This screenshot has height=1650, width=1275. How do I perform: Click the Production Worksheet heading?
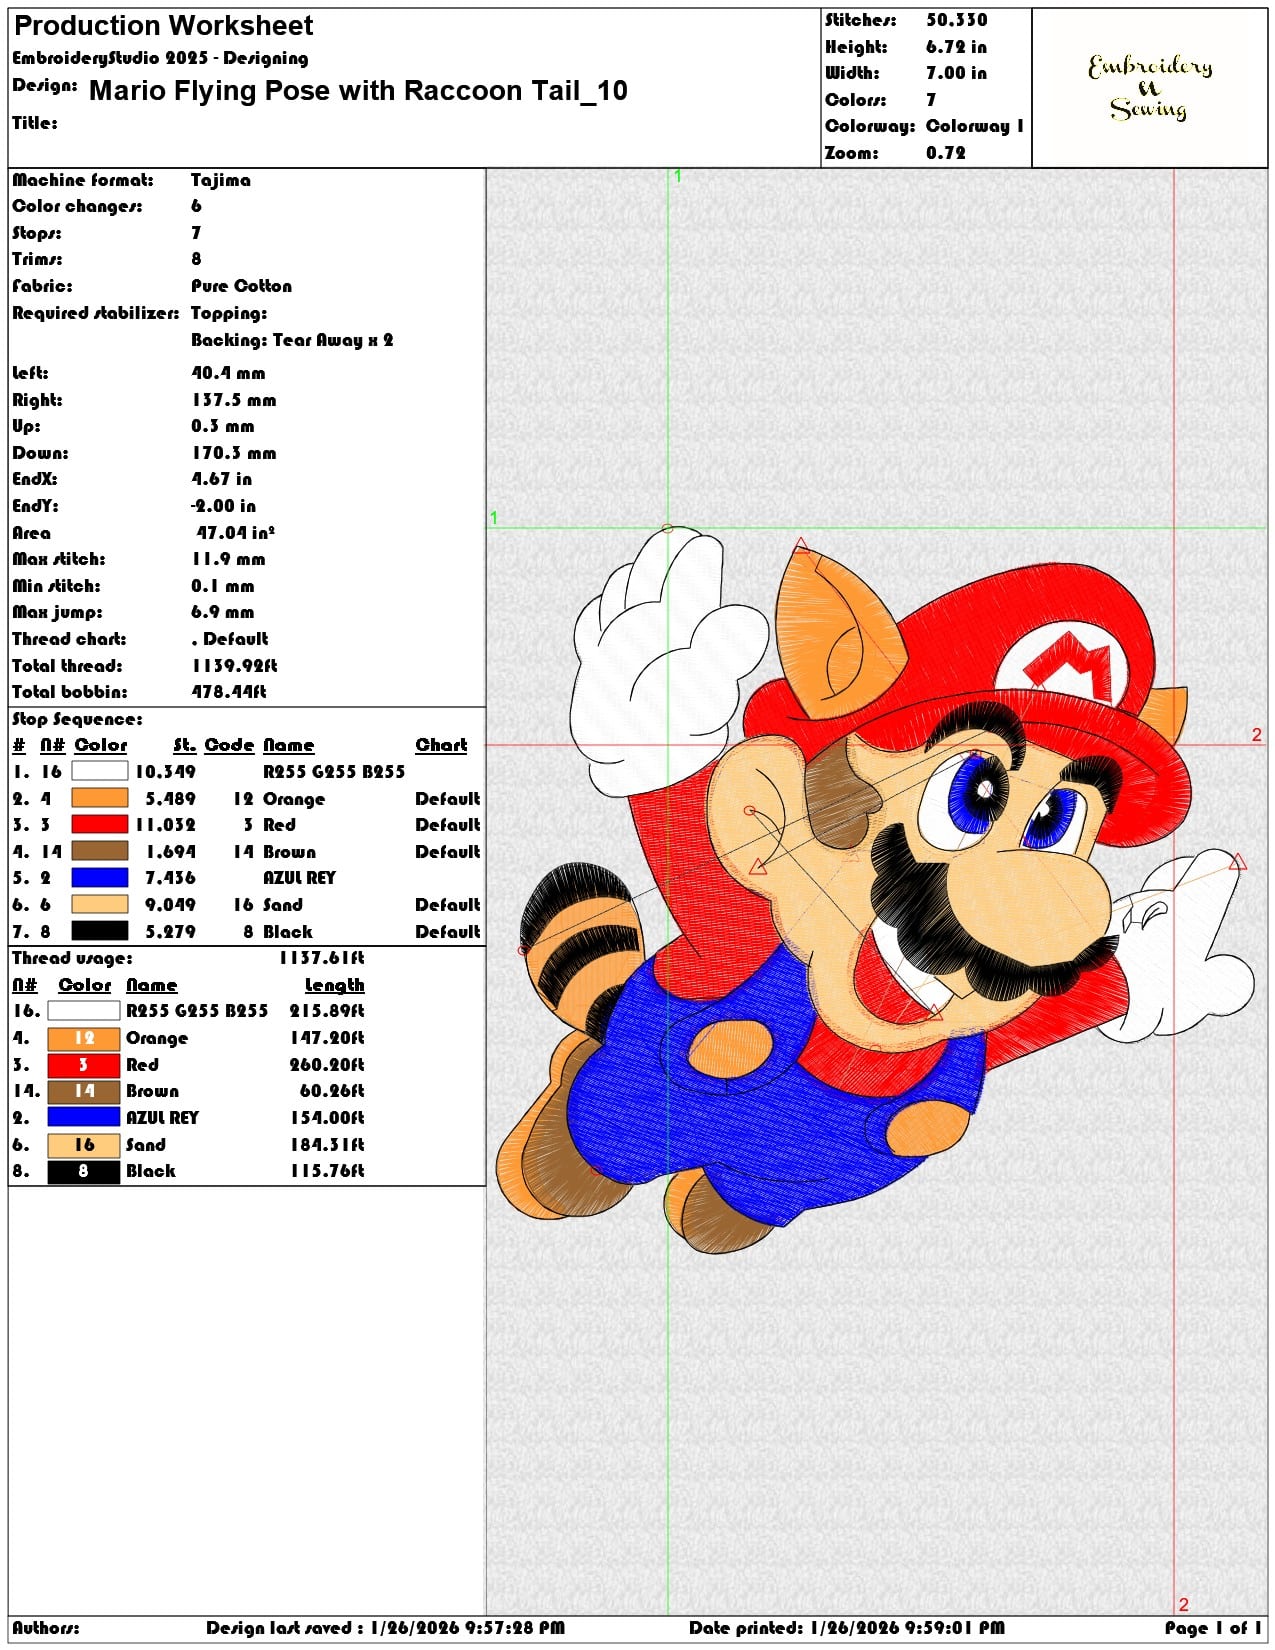click(163, 26)
